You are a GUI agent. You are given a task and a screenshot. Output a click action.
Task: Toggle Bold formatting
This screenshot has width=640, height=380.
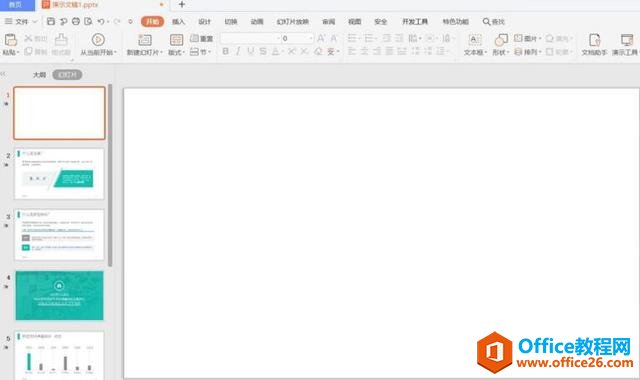226,51
